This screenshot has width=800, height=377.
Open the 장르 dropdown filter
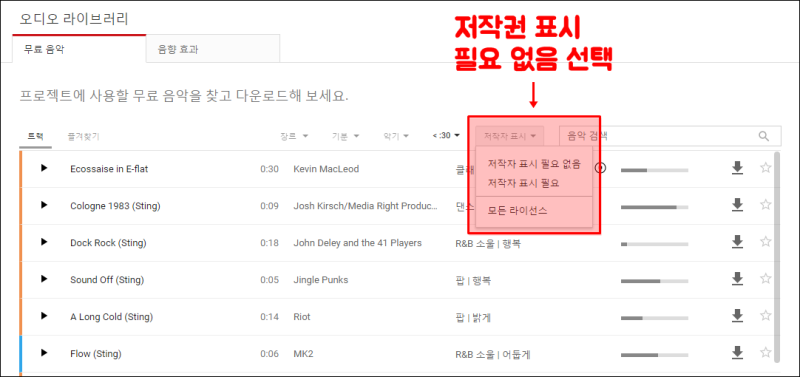point(294,136)
